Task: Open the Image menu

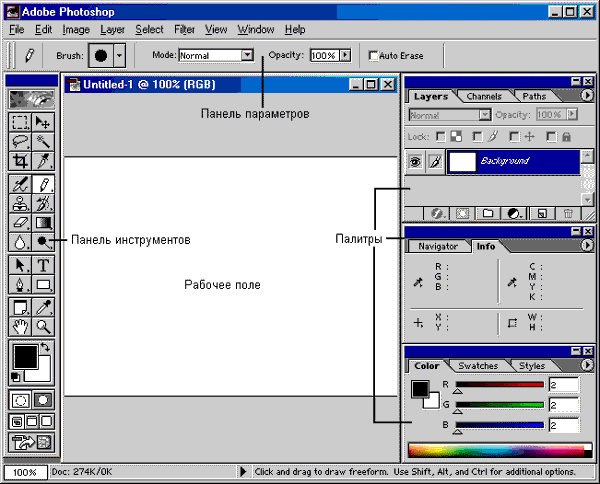Action: tap(76, 29)
